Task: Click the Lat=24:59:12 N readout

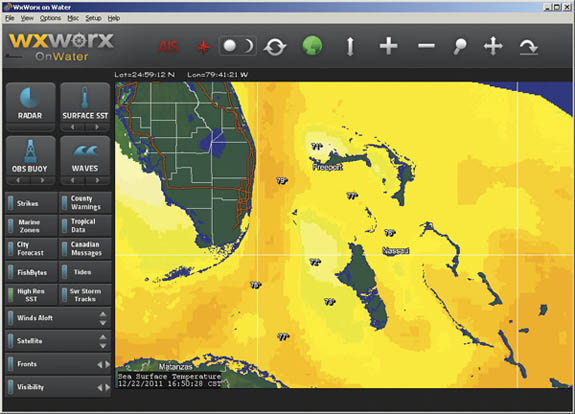Action: 145,74
